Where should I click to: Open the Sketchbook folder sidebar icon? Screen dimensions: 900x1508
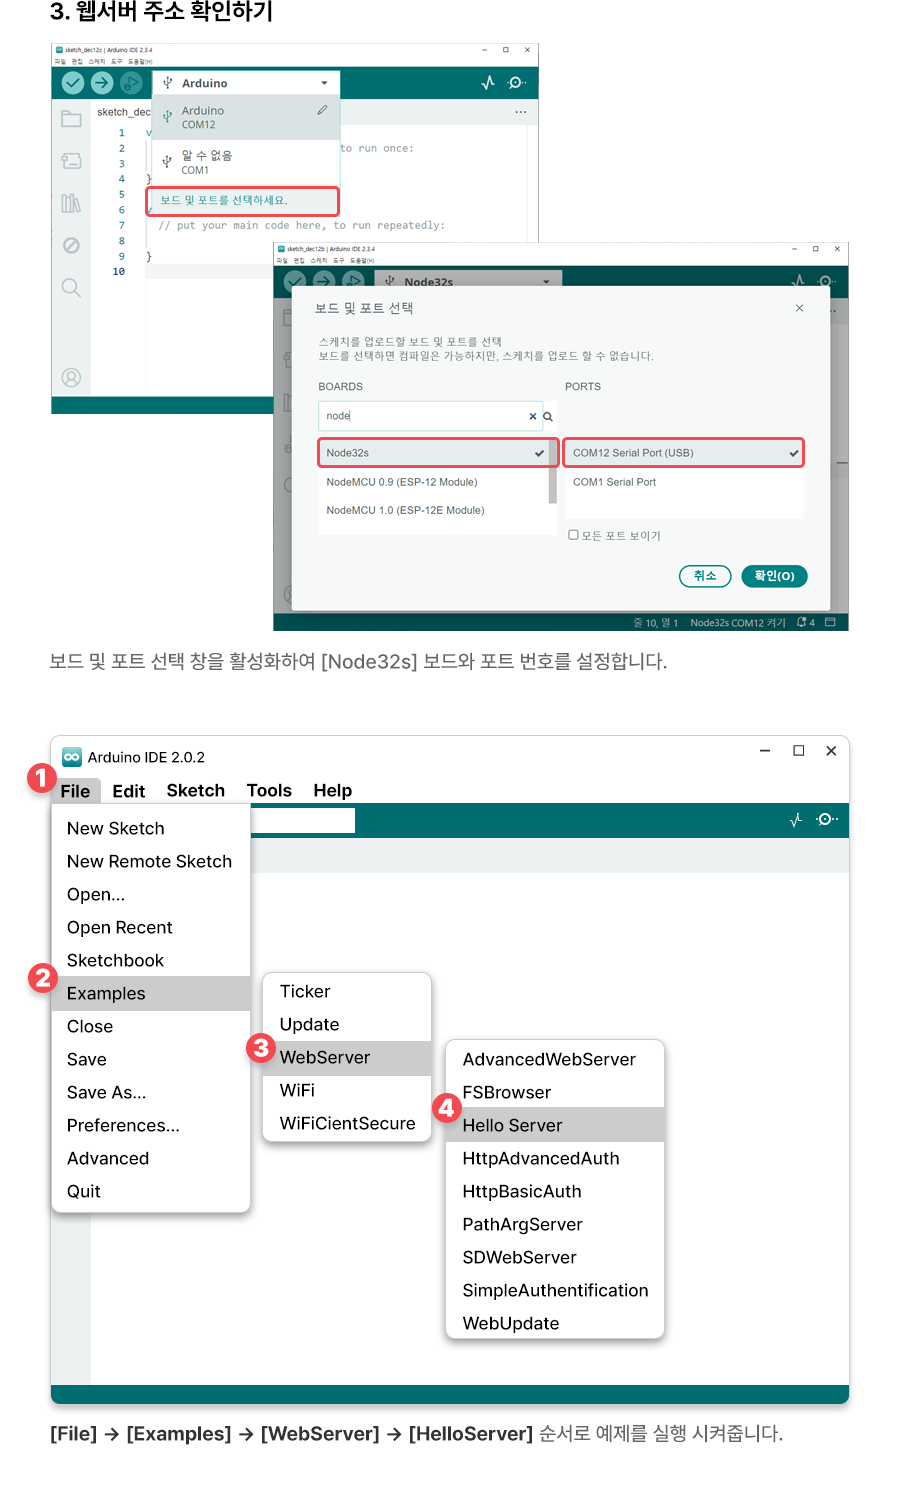coord(71,119)
